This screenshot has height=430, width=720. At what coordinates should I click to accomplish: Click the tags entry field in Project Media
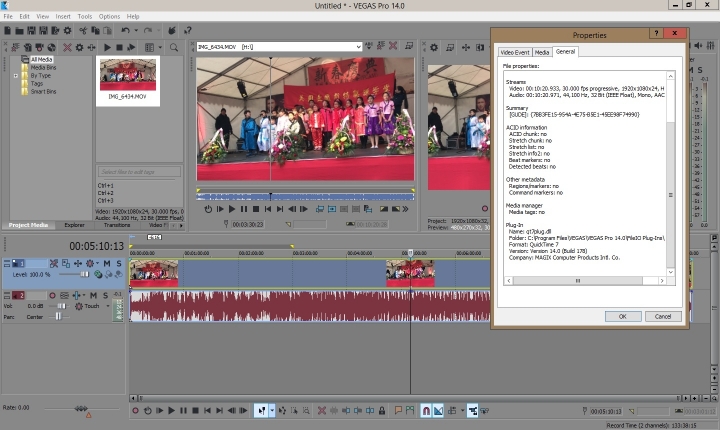click(x=139, y=172)
